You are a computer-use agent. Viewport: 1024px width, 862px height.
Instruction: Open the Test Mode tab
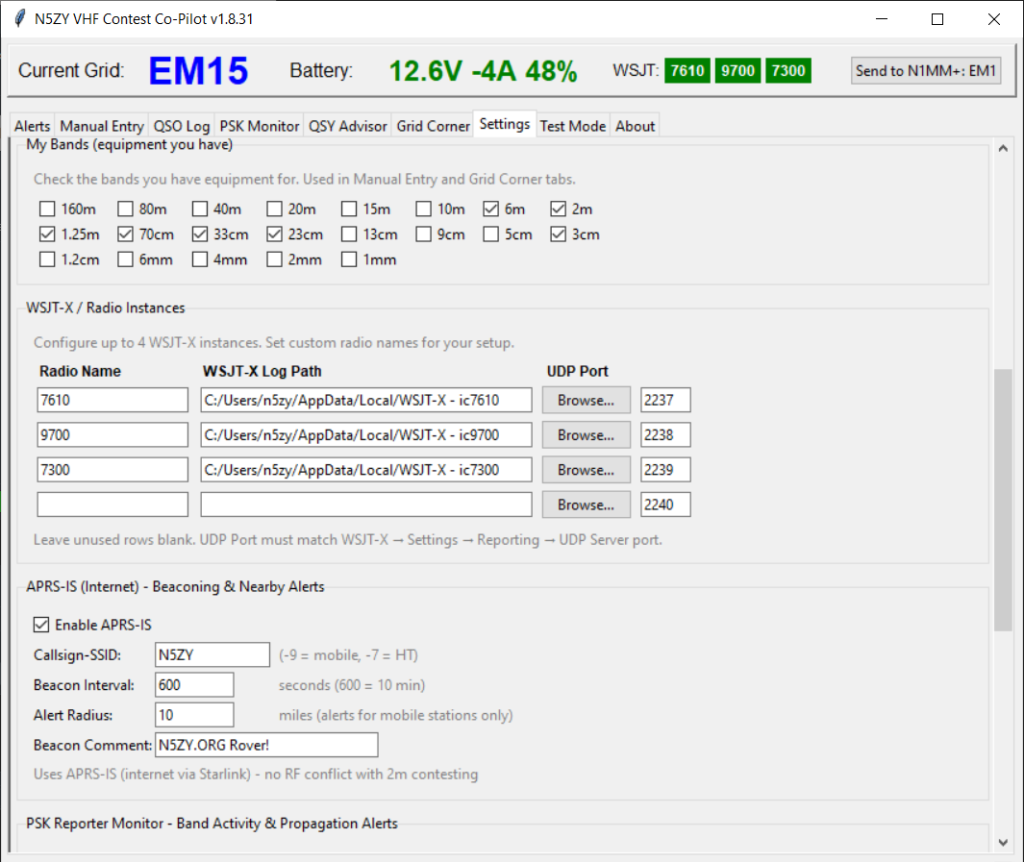(x=572, y=126)
